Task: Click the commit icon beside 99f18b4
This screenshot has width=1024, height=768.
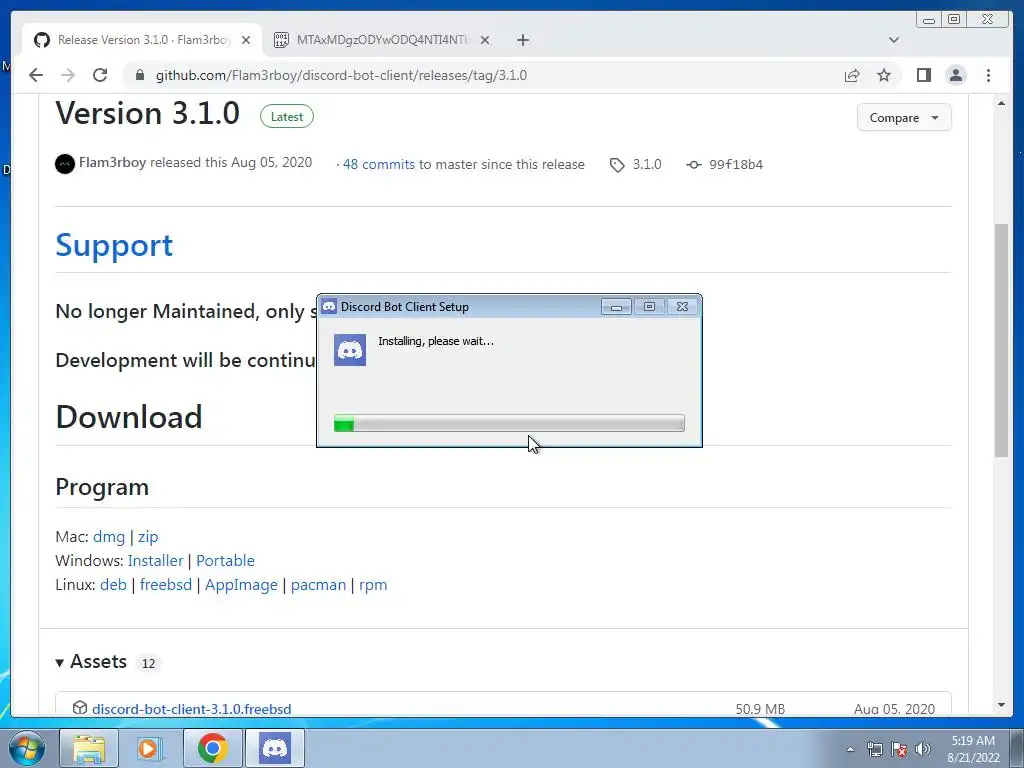Action: [x=694, y=165]
